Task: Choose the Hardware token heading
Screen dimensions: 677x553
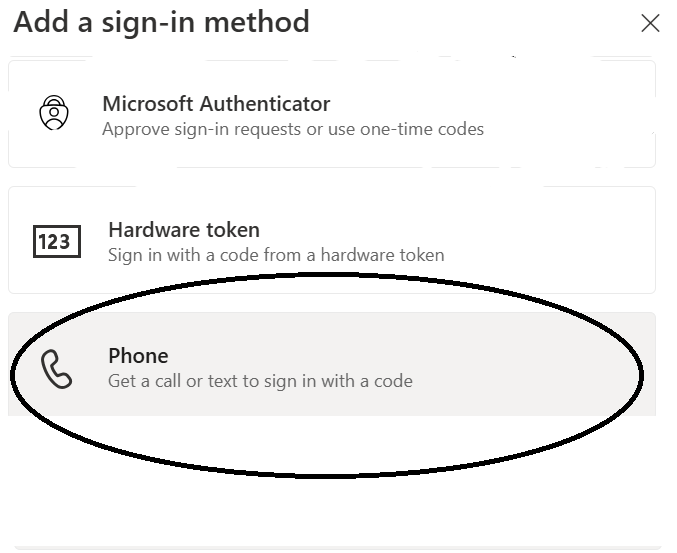Action: click(184, 230)
